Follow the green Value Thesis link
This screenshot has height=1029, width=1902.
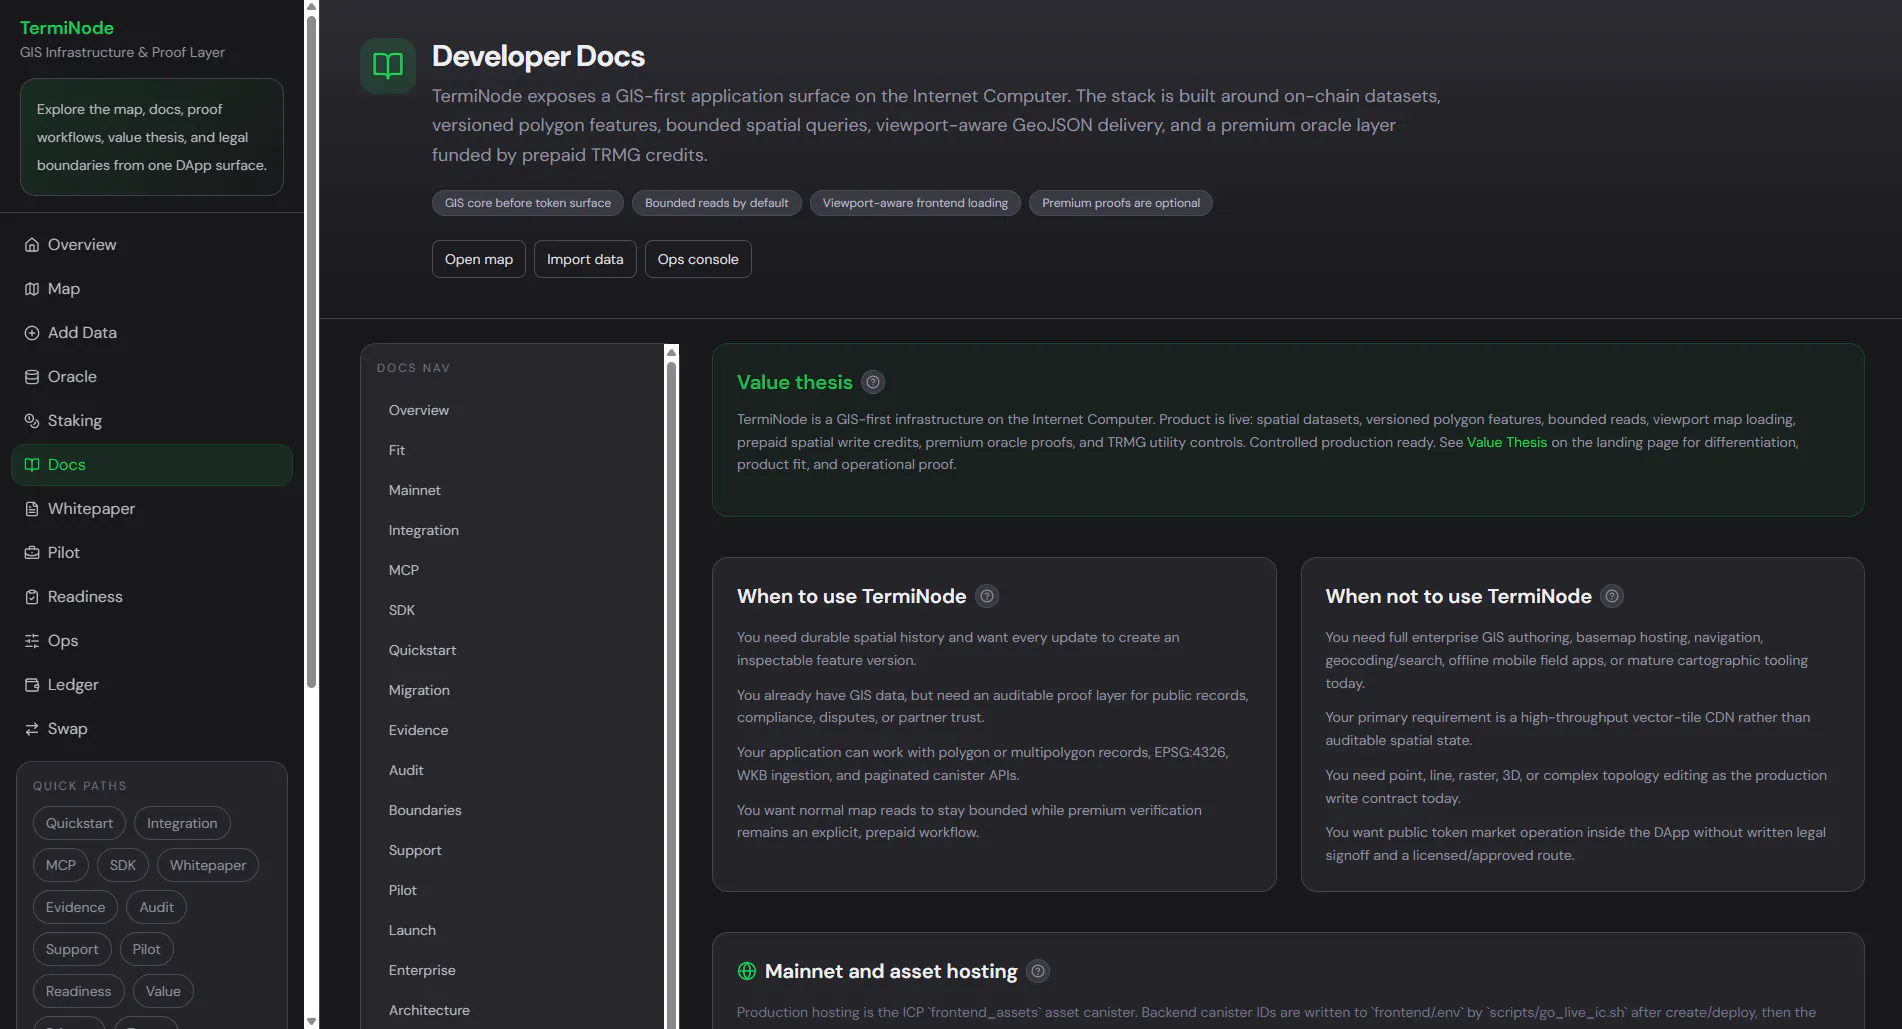[1507, 442]
